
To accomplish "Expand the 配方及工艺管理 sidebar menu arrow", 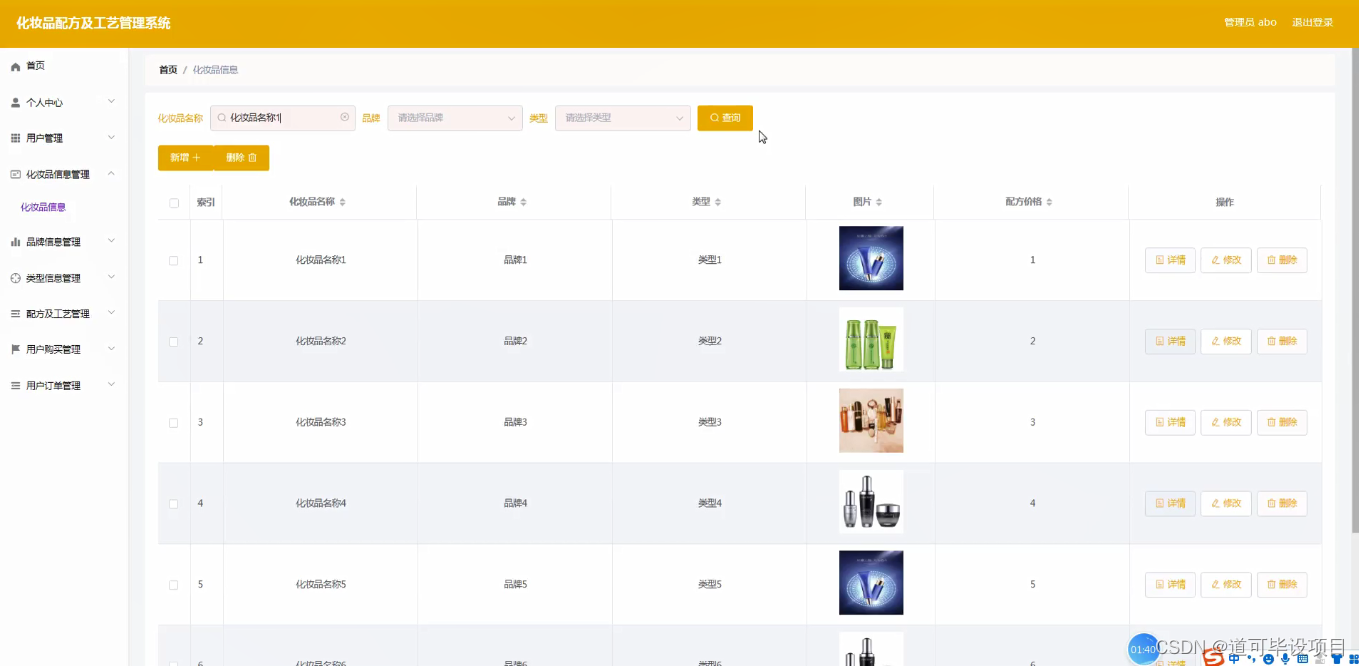I will [111, 313].
